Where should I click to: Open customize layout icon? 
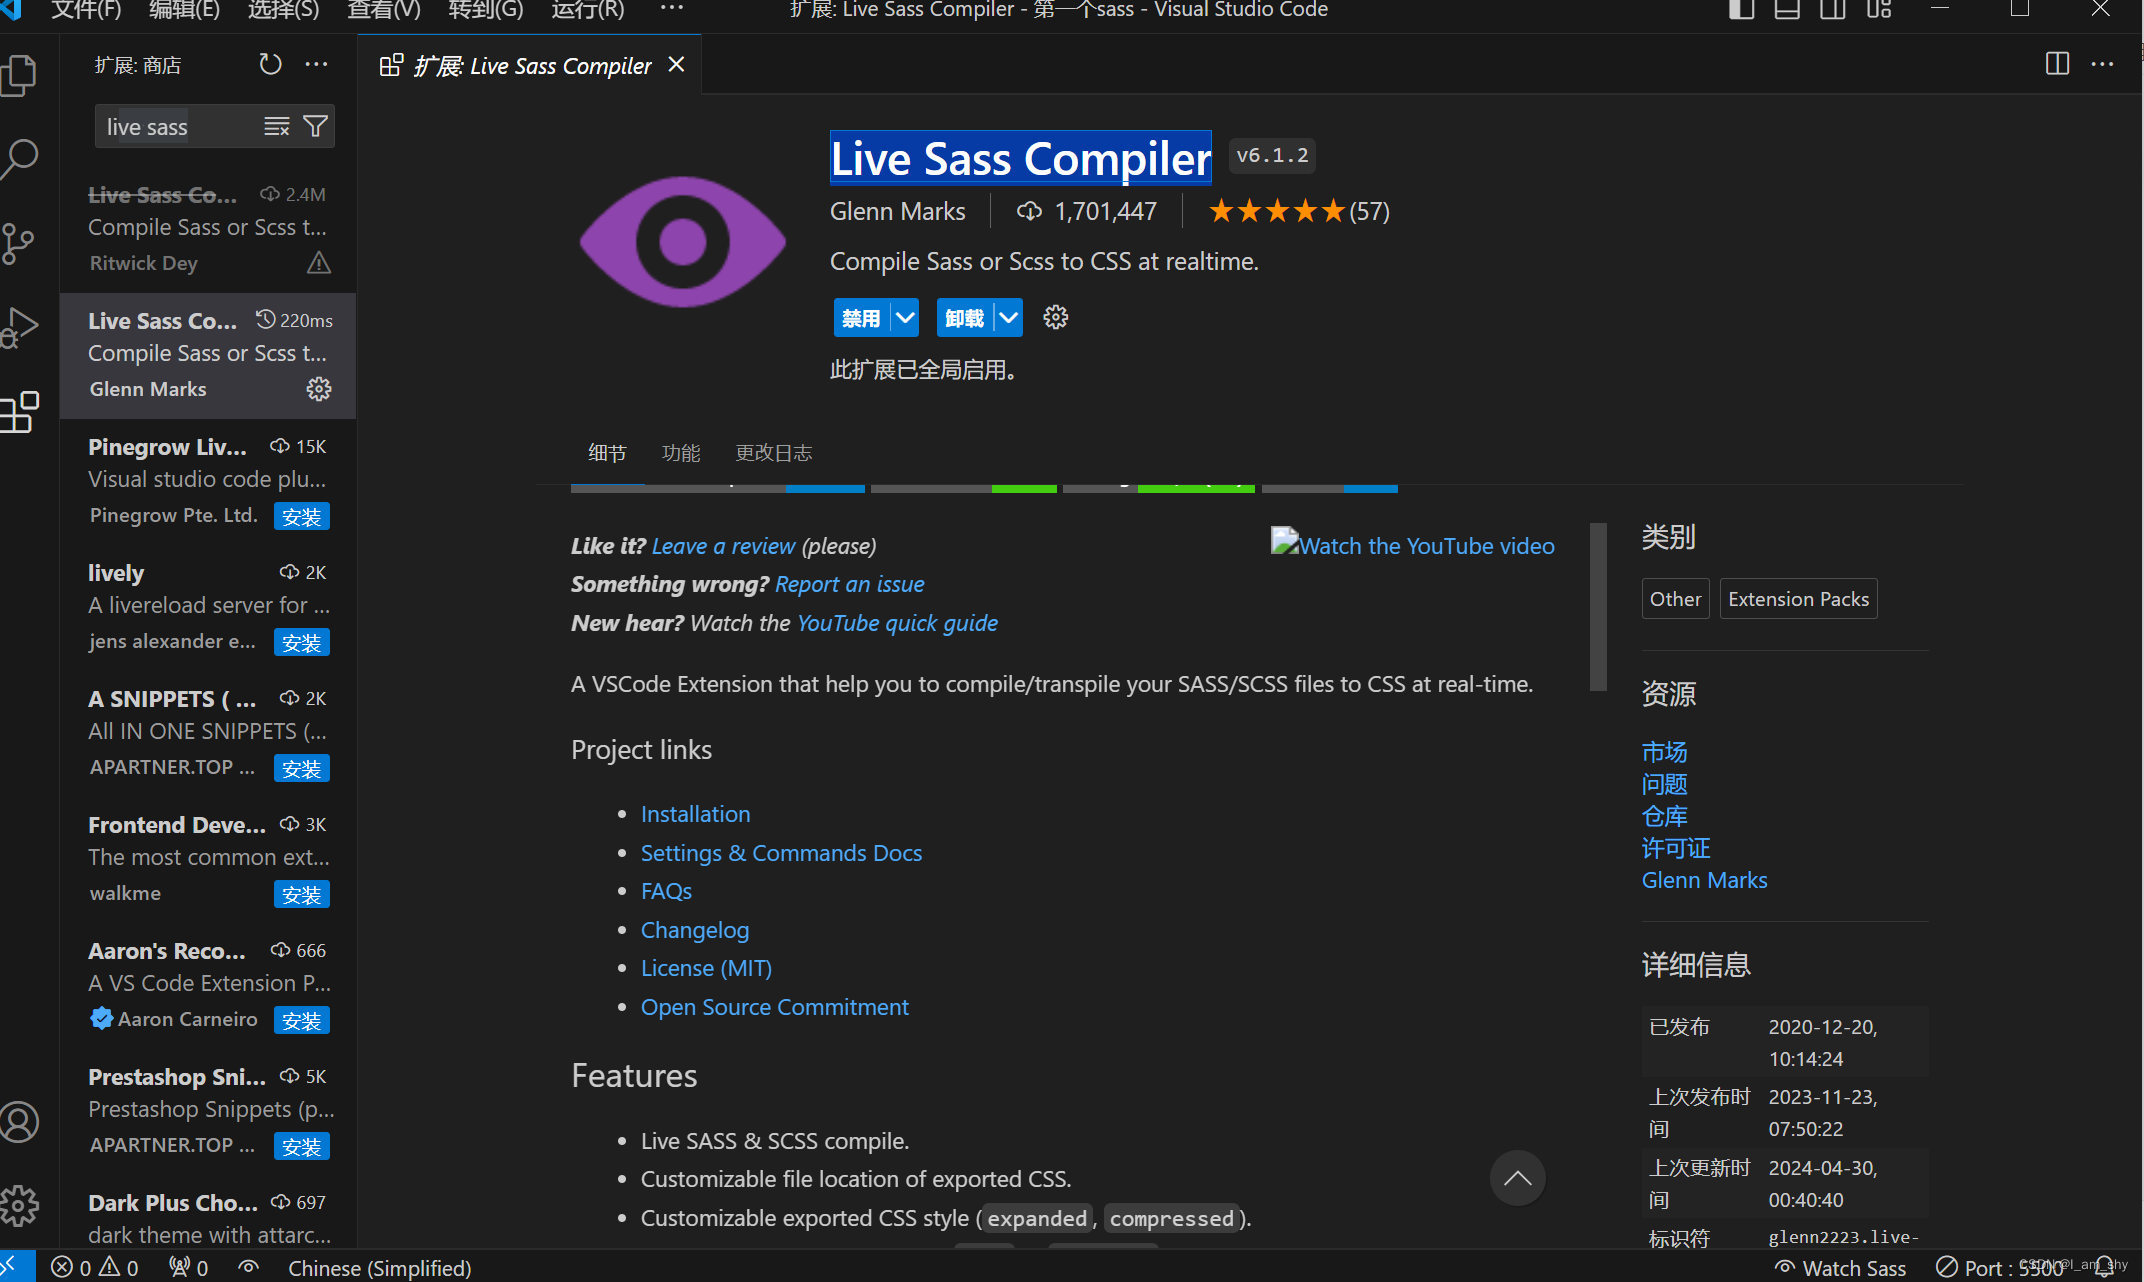coord(1879,10)
